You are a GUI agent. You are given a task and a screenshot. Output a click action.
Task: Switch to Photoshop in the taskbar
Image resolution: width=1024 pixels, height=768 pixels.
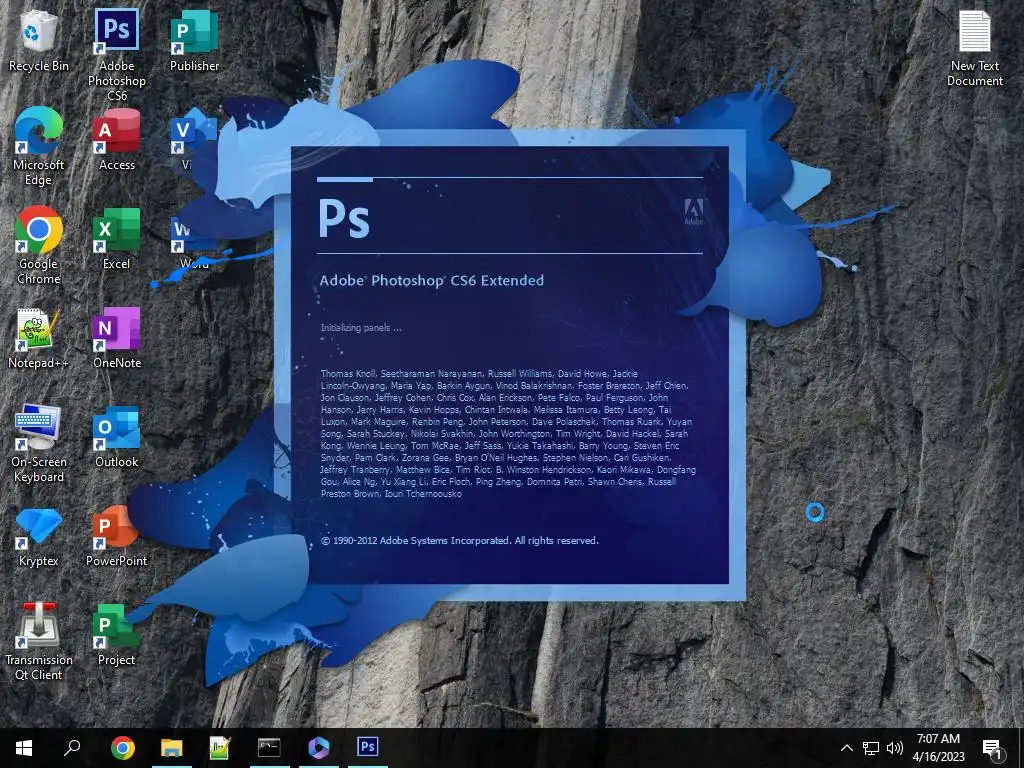pyautogui.click(x=368, y=748)
